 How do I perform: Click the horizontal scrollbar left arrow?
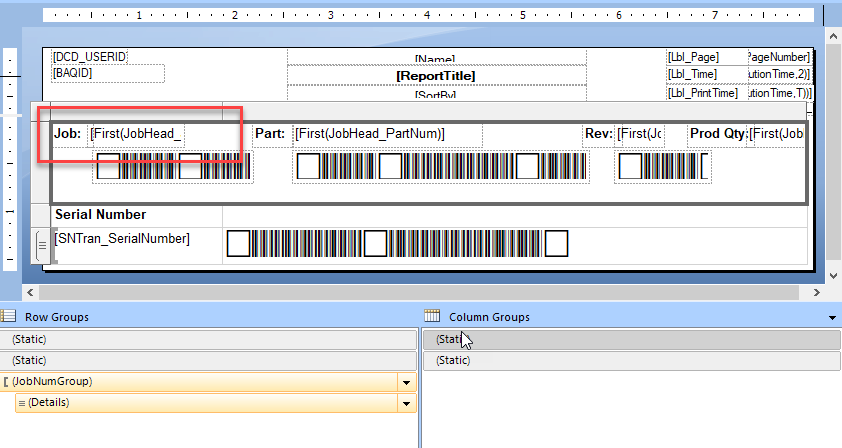31,293
